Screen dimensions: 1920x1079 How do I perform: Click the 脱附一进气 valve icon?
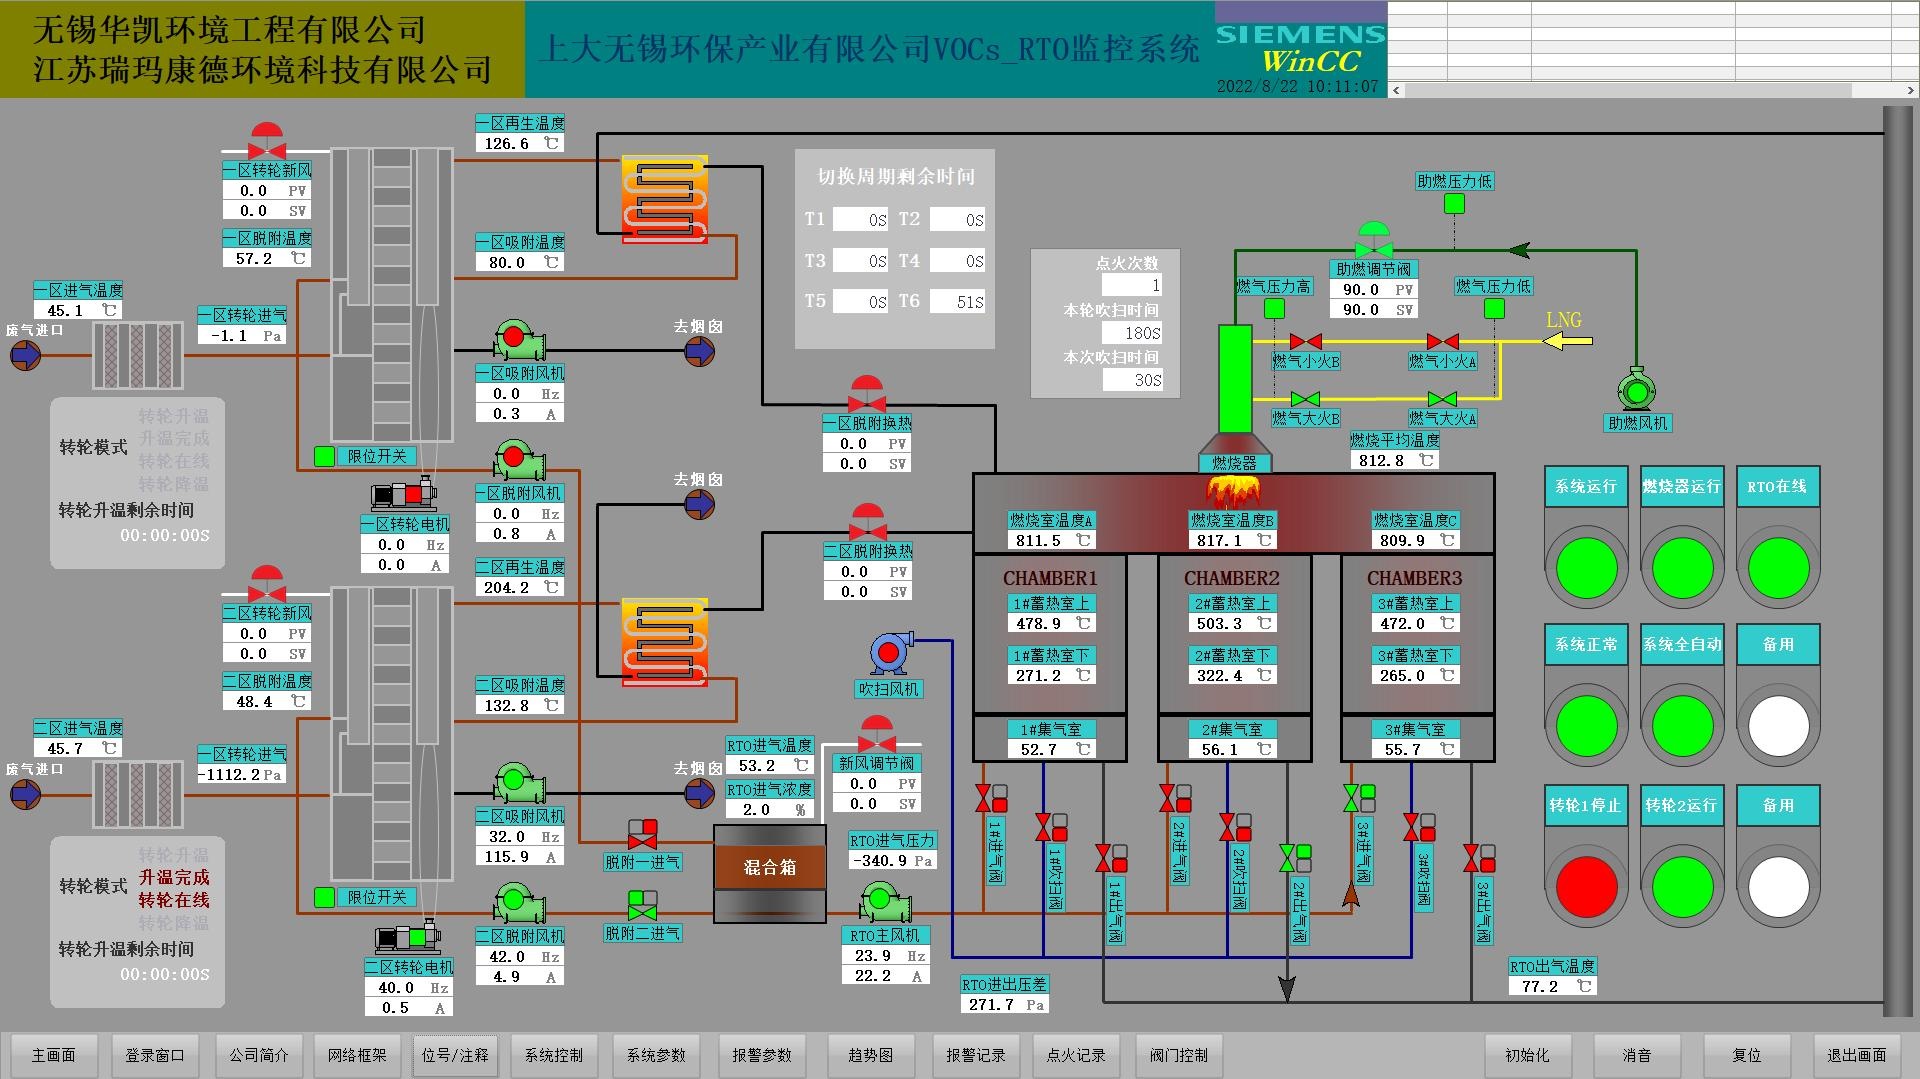point(642,835)
